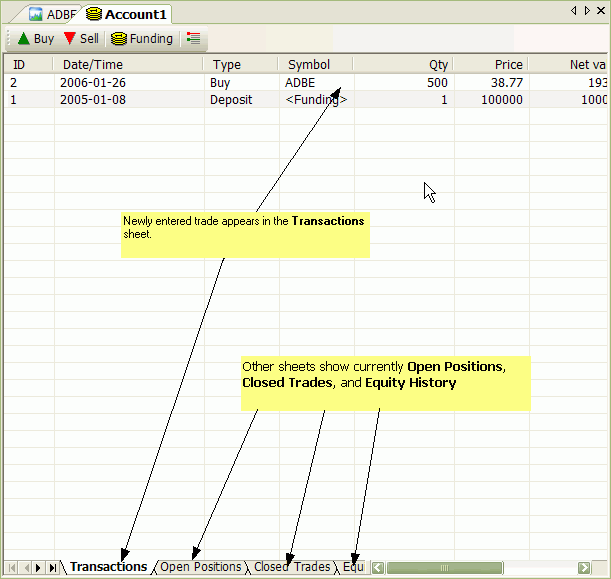Screen dimensions: 611x579
Task: Jump to last sheet tab
Action: coord(52,567)
